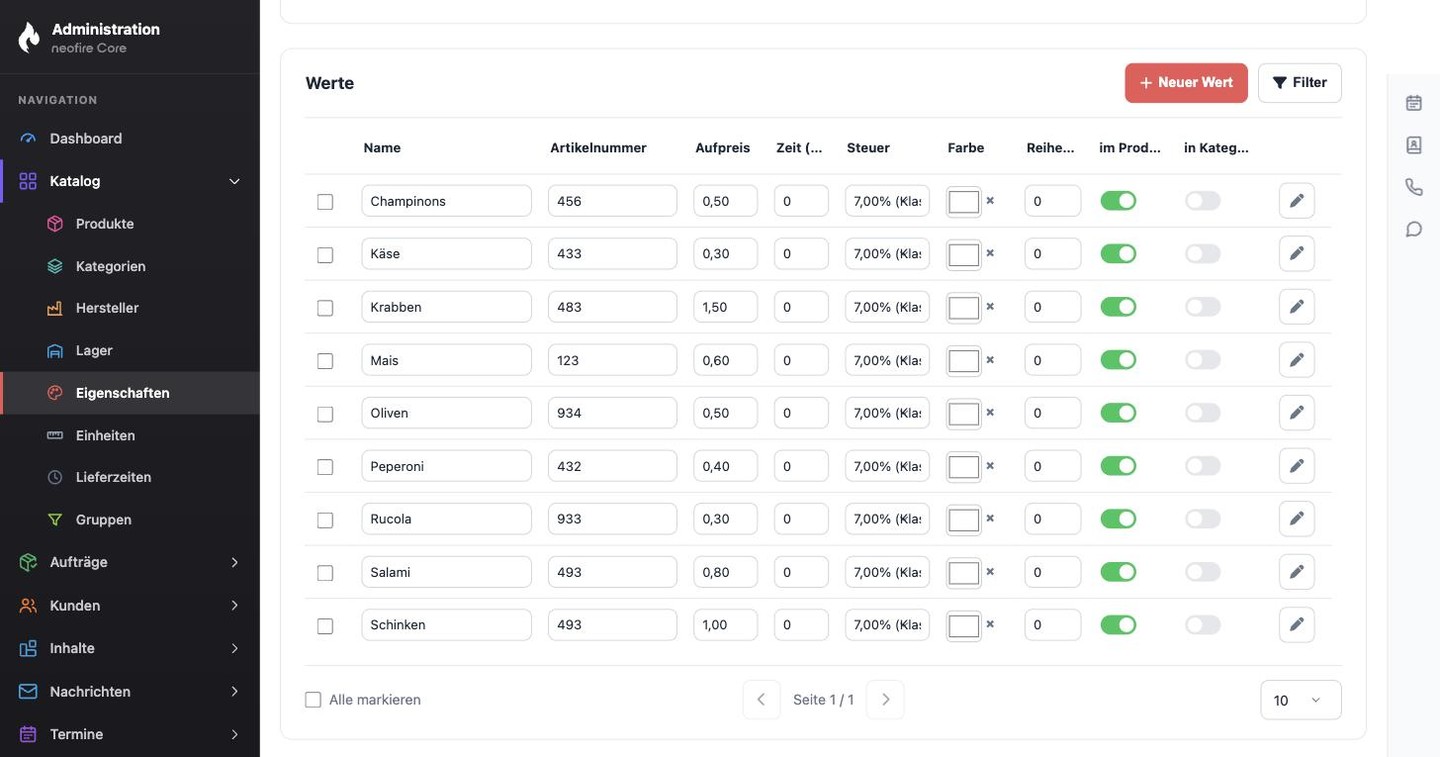Edit the Rucola row with pencil icon
Image resolution: width=1440 pixels, height=757 pixels.
click(1297, 519)
